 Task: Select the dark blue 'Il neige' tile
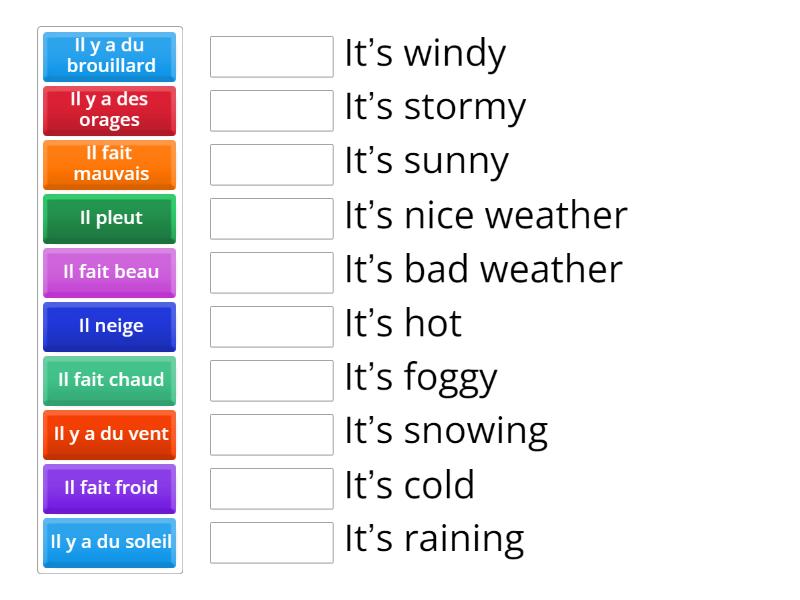[108, 326]
